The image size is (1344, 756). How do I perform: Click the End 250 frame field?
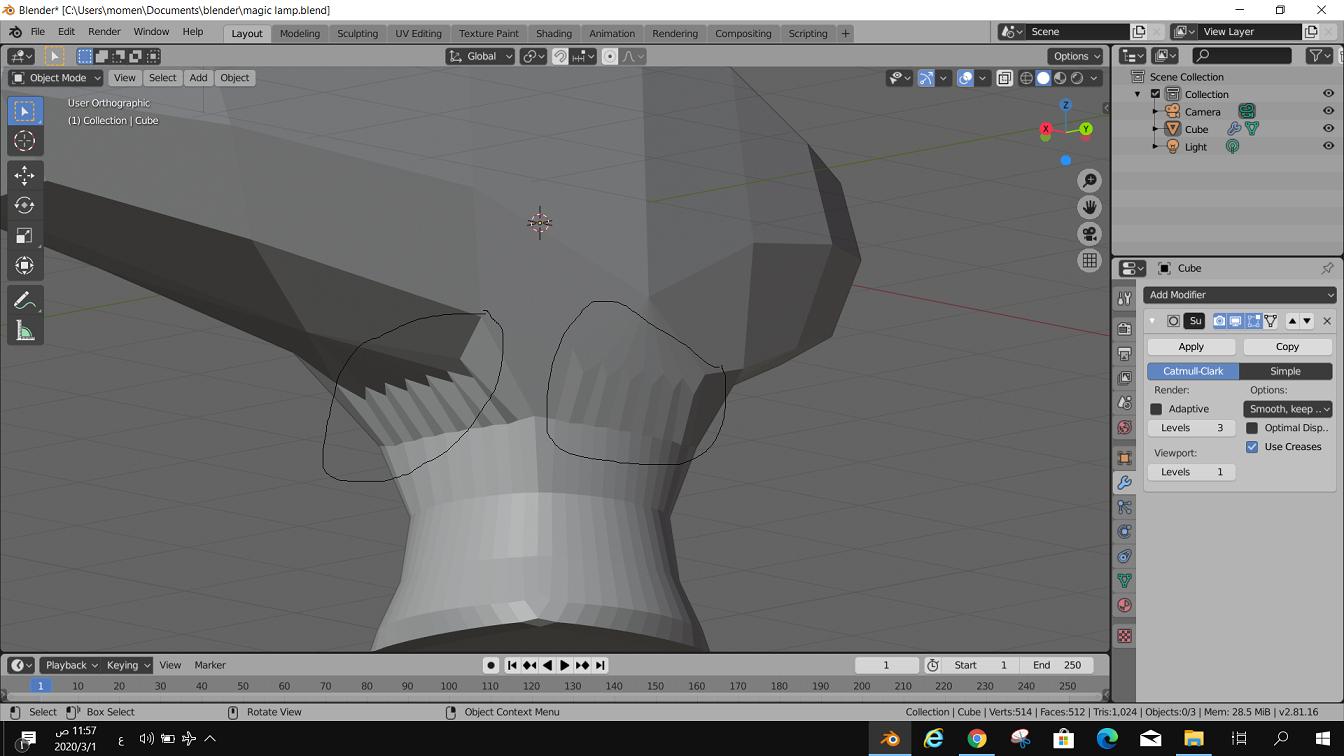tap(1058, 665)
